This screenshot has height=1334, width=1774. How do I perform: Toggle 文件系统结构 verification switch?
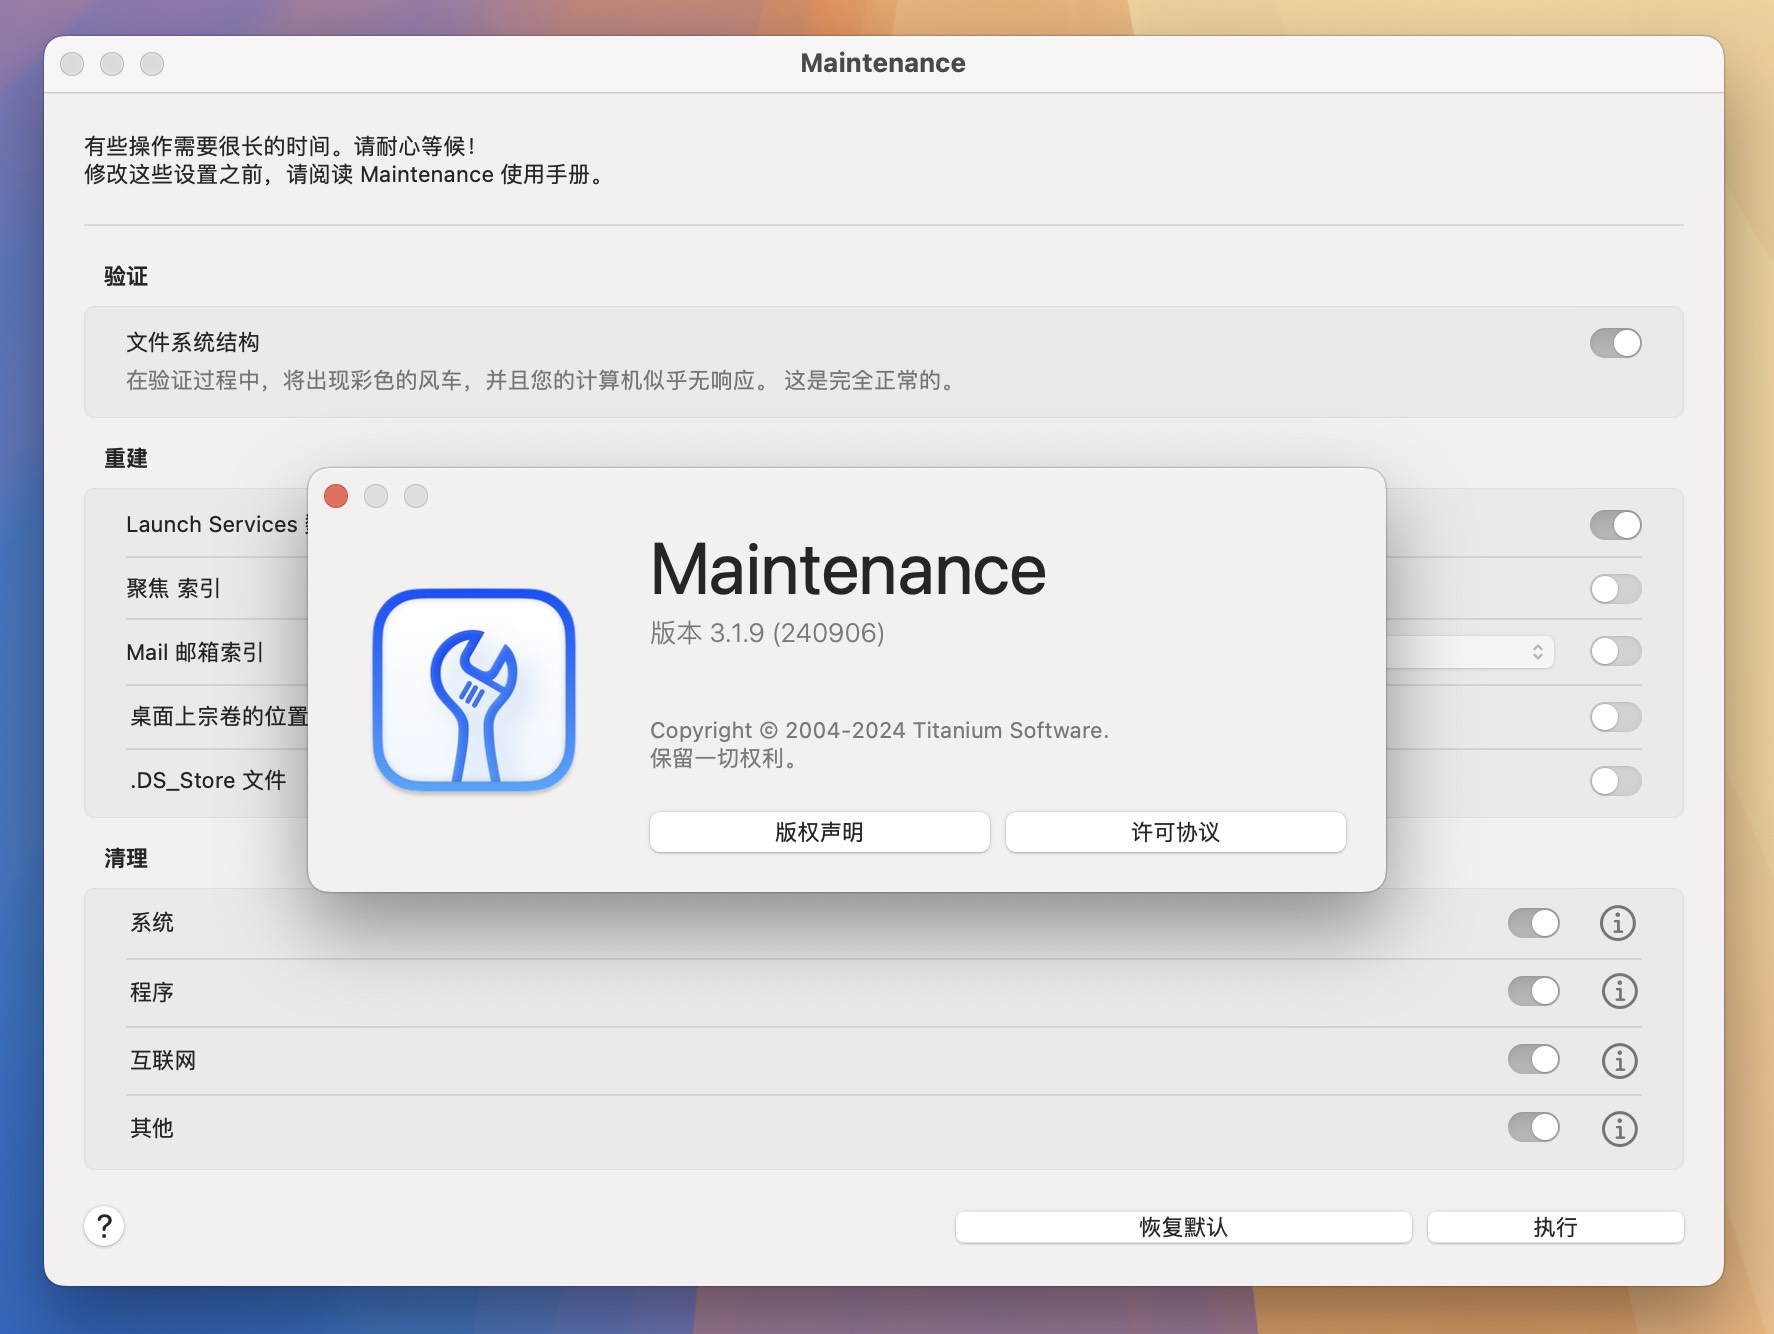click(1616, 343)
